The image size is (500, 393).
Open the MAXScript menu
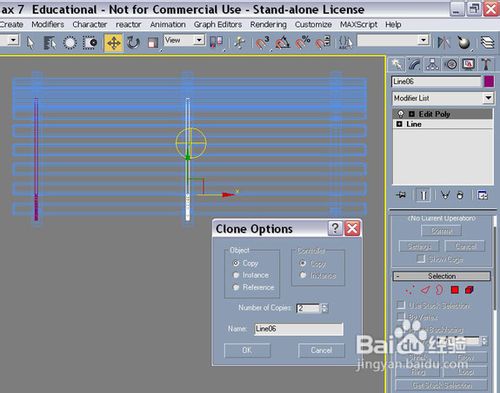pyautogui.click(x=359, y=25)
